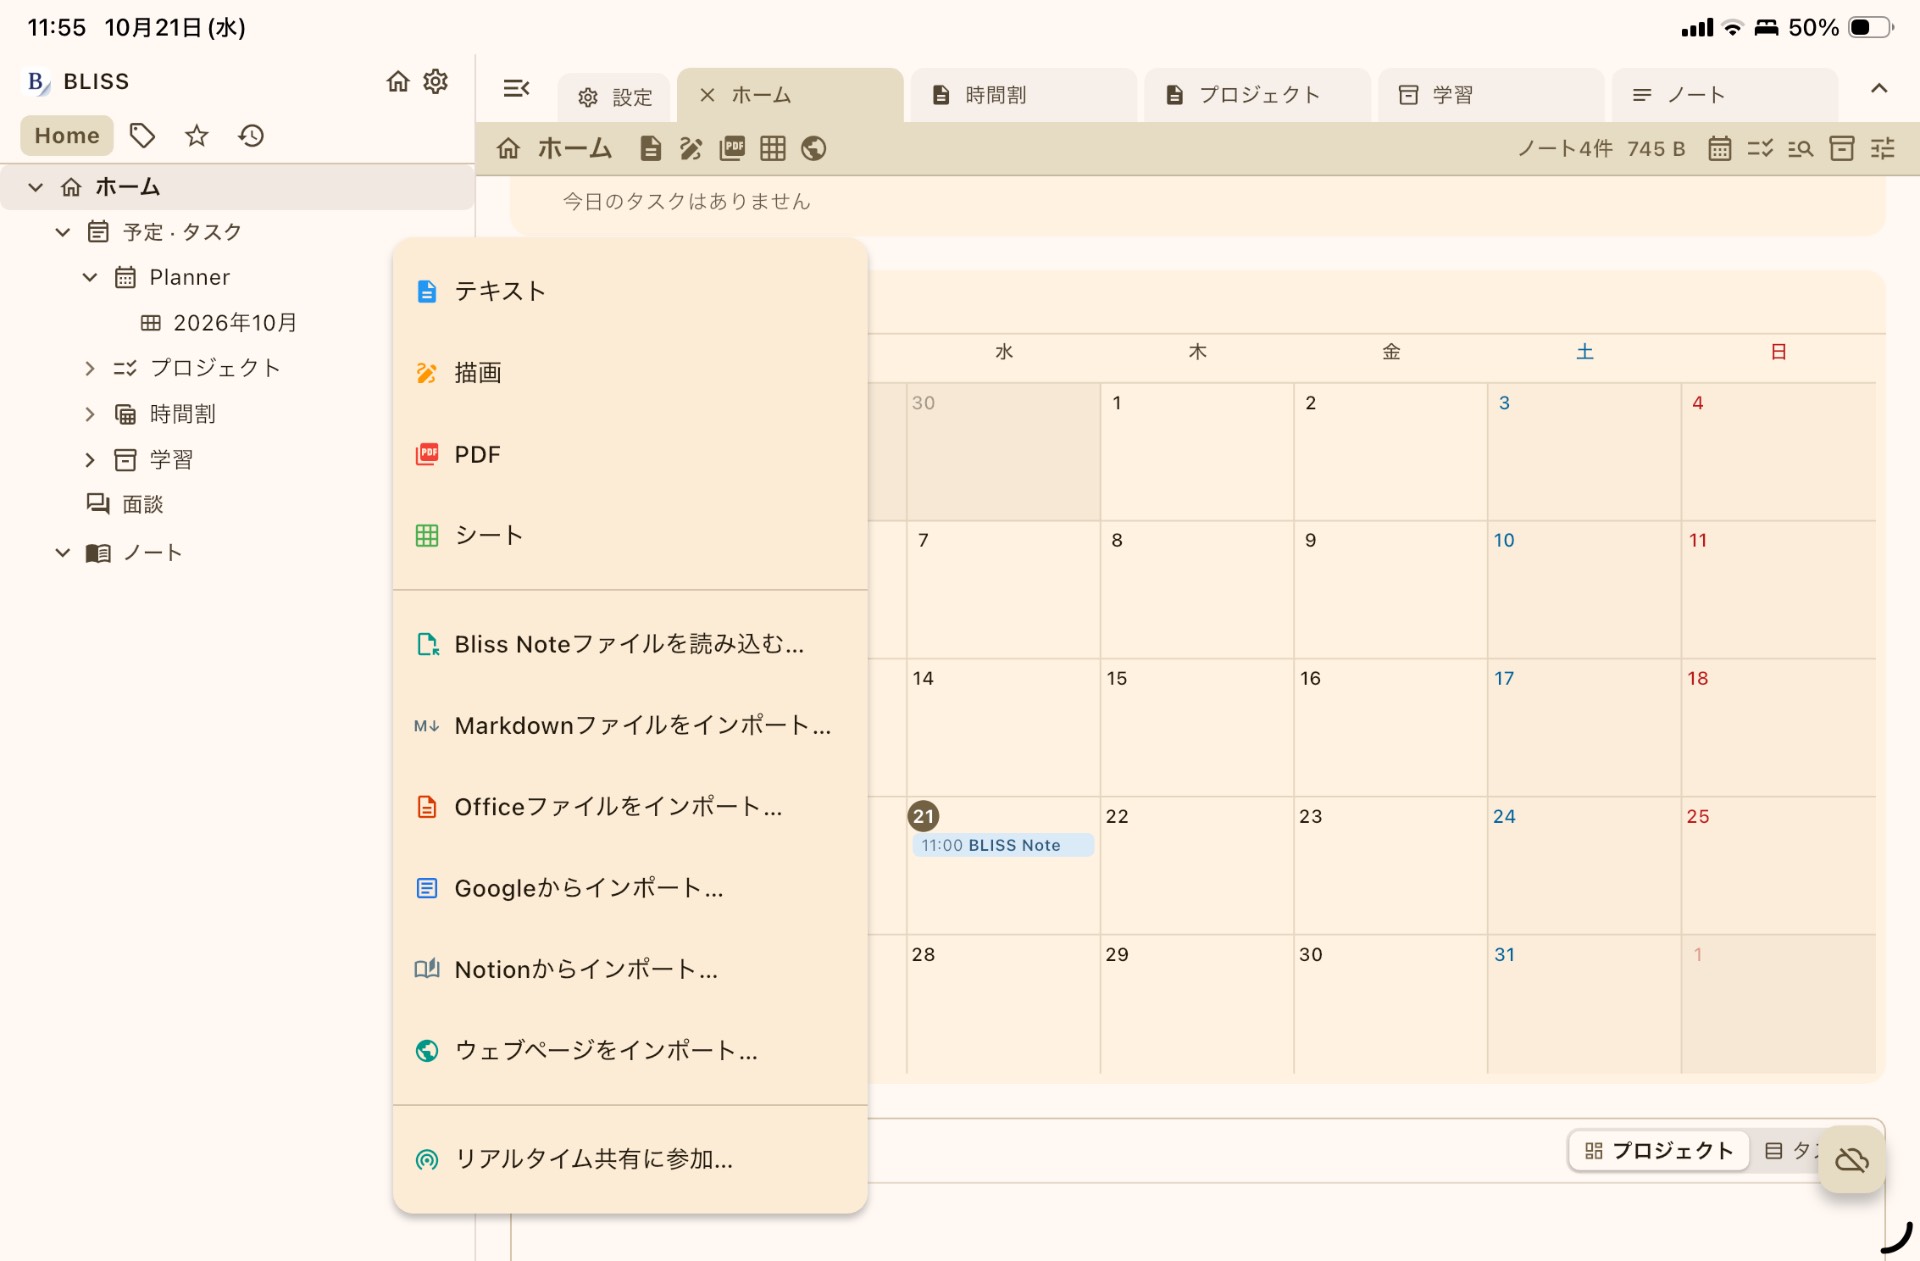The image size is (1920, 1261).
Task: Collapse the sidebar with menu-collapse icon
Action: click(516, 89)
